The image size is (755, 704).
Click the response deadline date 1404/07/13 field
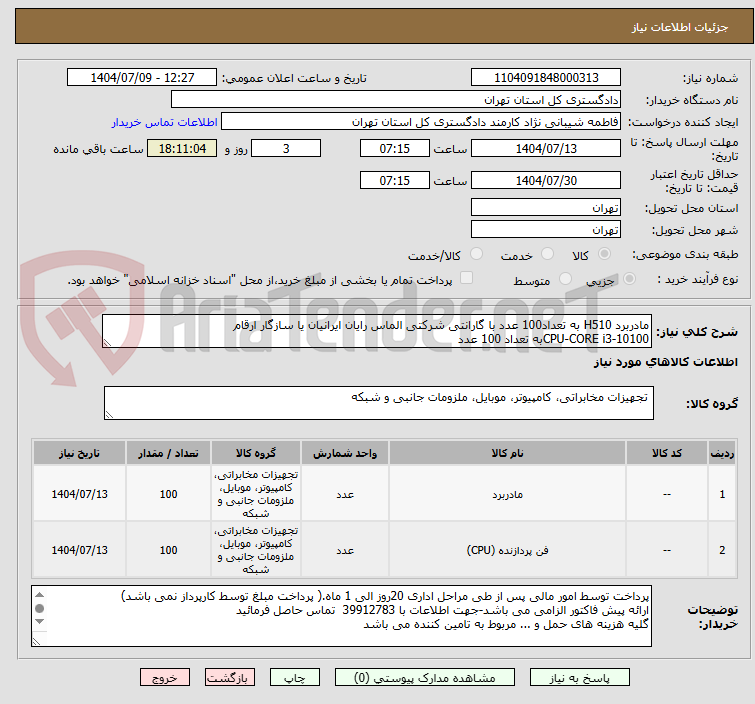(546, 148)
